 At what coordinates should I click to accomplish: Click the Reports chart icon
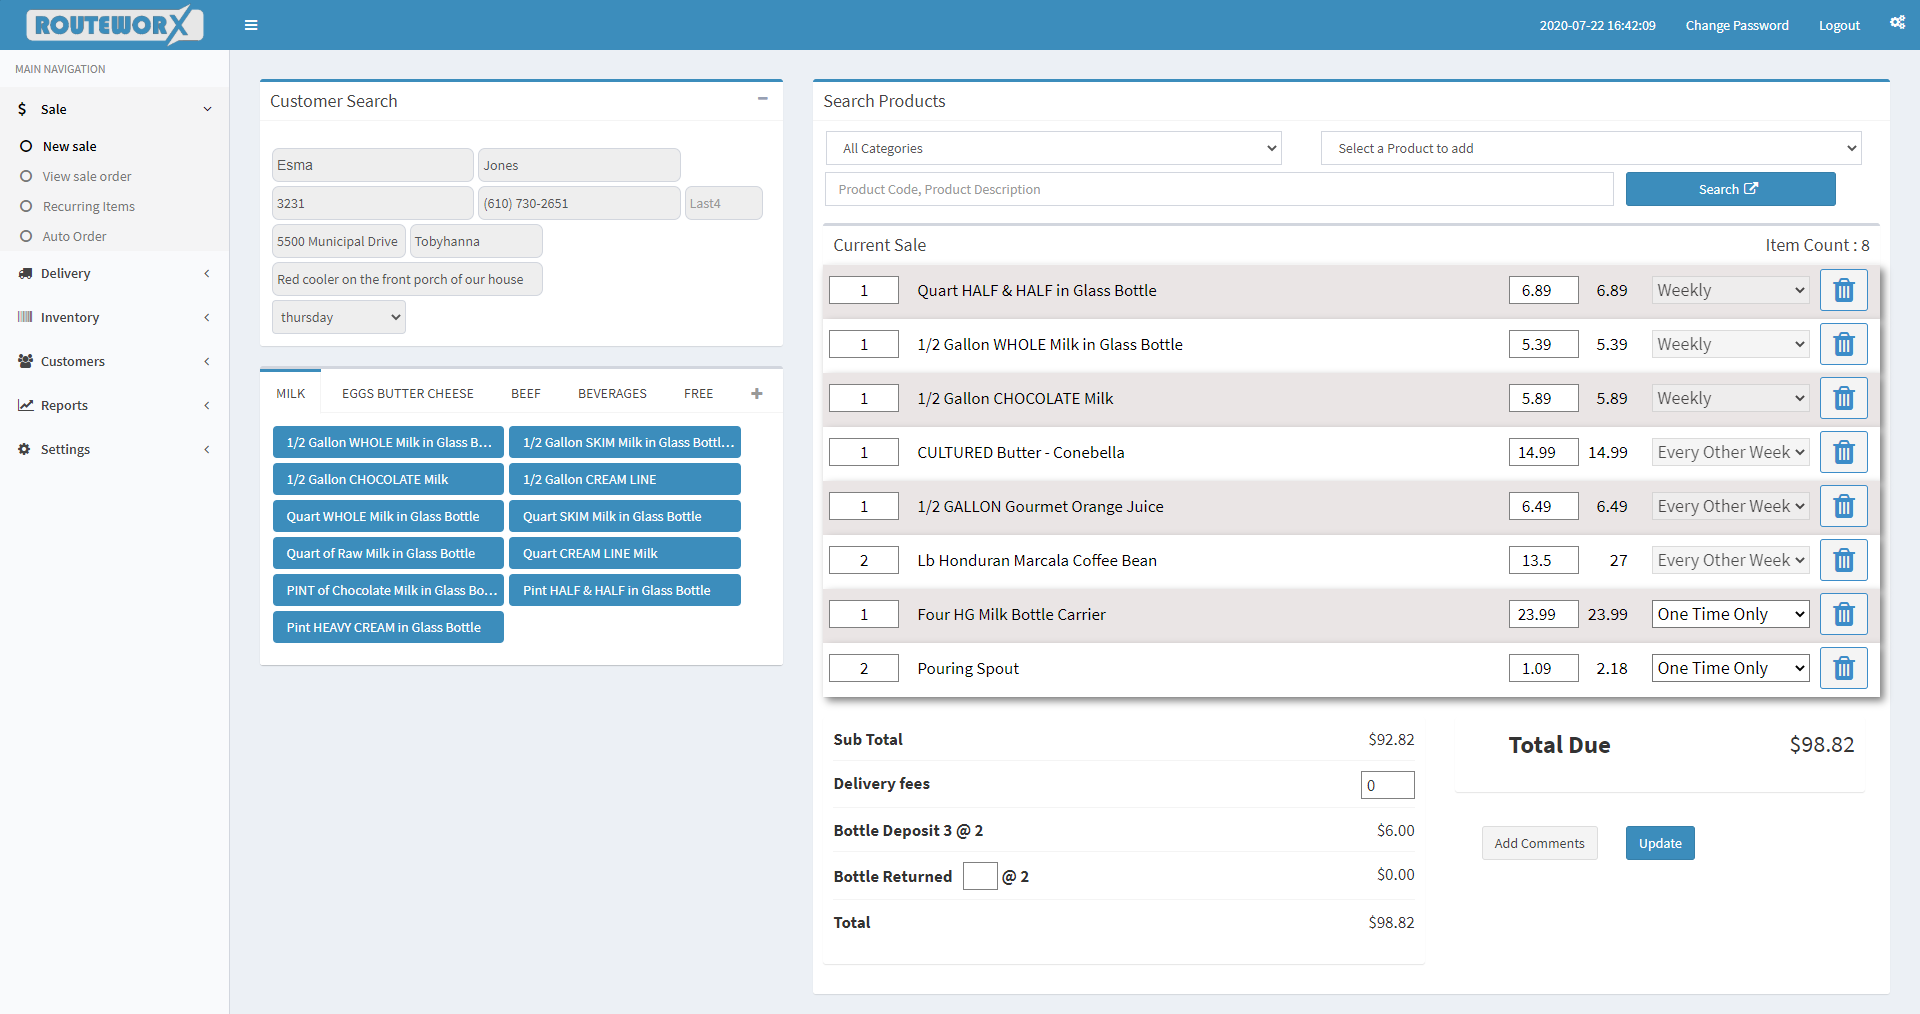(x=25, y=405)
